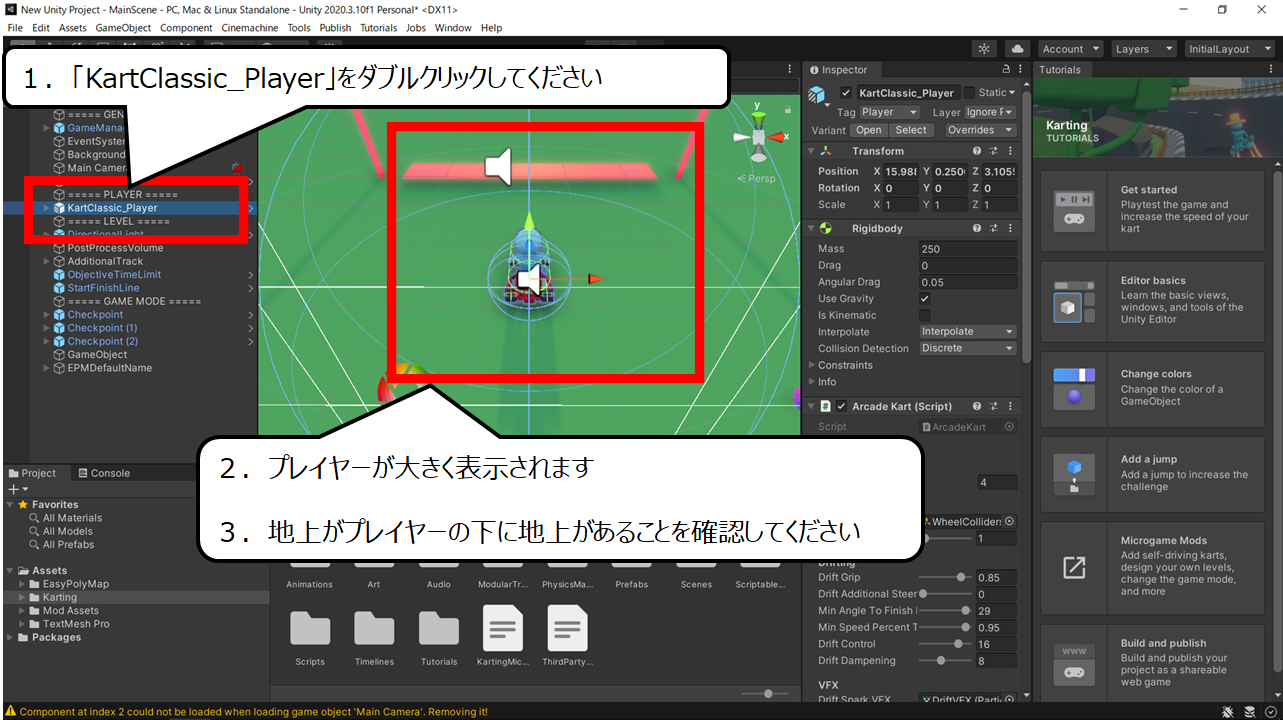Open the Overrides dropdown
This screenshot has height=720, width=1283.
pos(979,130)
